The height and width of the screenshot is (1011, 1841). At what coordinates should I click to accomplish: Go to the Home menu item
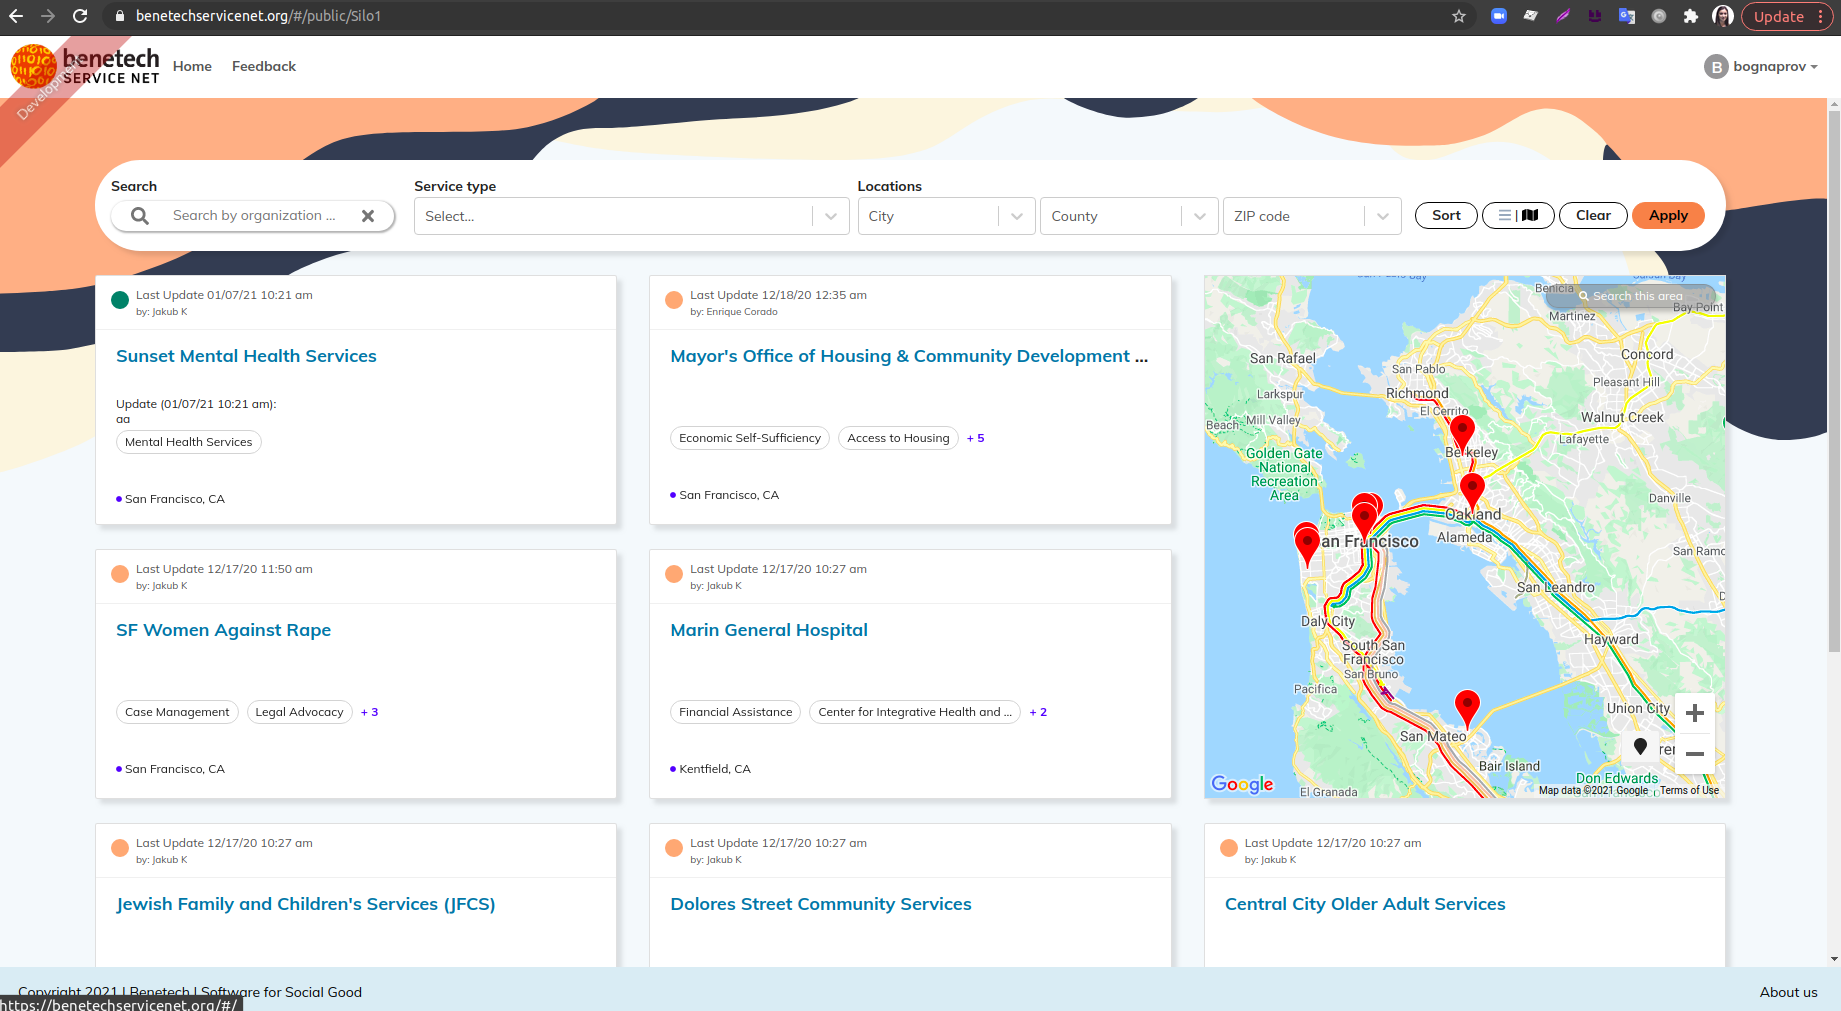click(x=192, y=66)
